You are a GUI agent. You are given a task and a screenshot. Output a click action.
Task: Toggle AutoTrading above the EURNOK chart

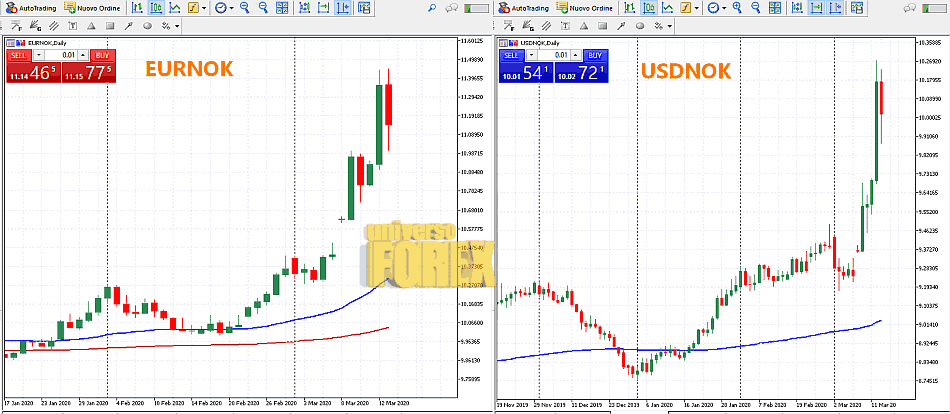[31, 7]
